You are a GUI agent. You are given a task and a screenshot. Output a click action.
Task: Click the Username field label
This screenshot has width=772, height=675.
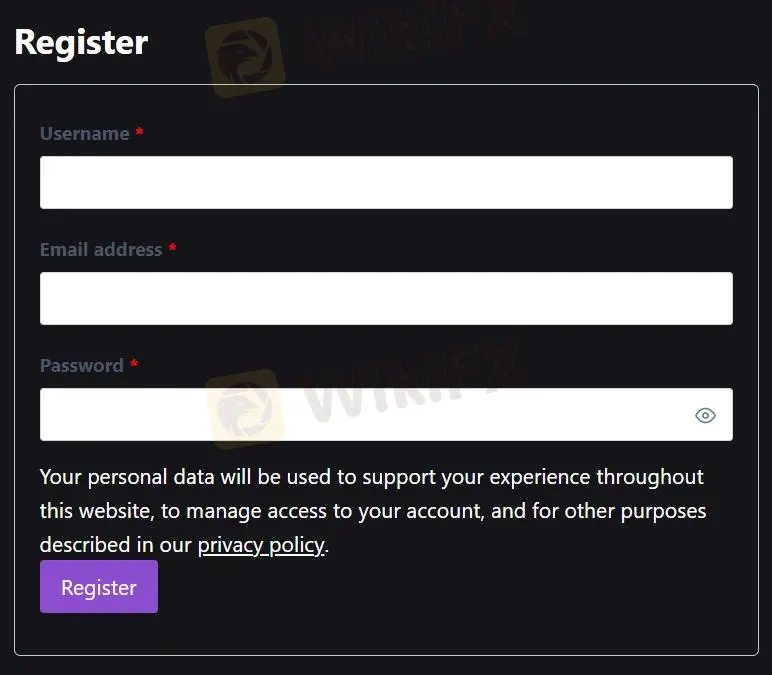85,134
